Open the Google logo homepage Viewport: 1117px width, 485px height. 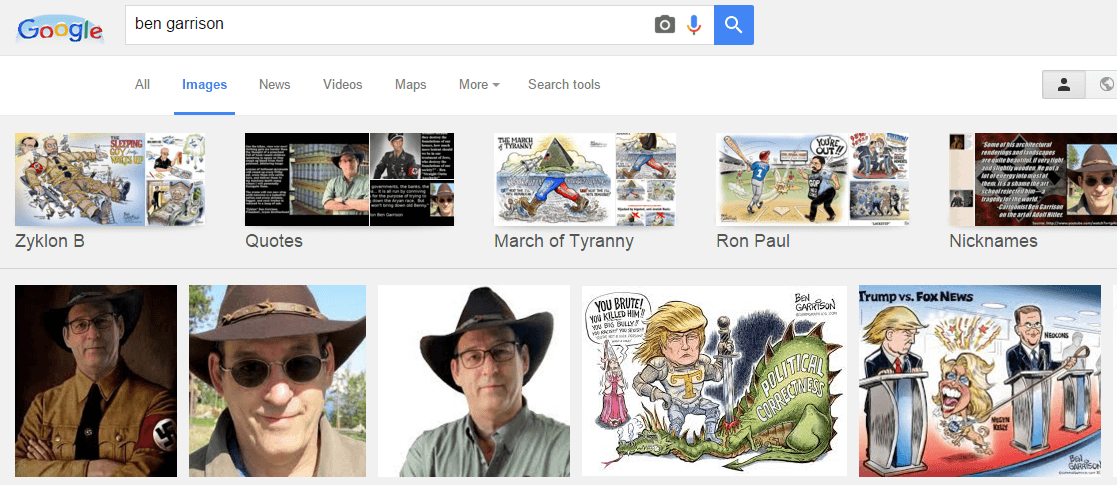[x=60, y=29]
